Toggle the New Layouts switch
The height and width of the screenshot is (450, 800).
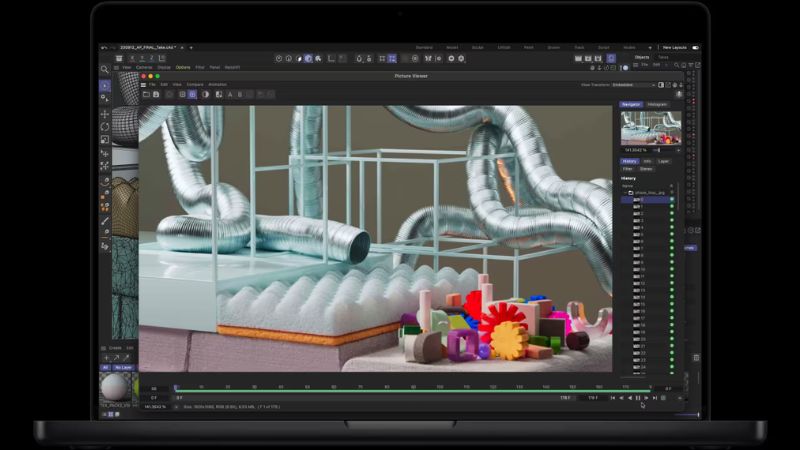pyautogui.click(x=695, y=47)
